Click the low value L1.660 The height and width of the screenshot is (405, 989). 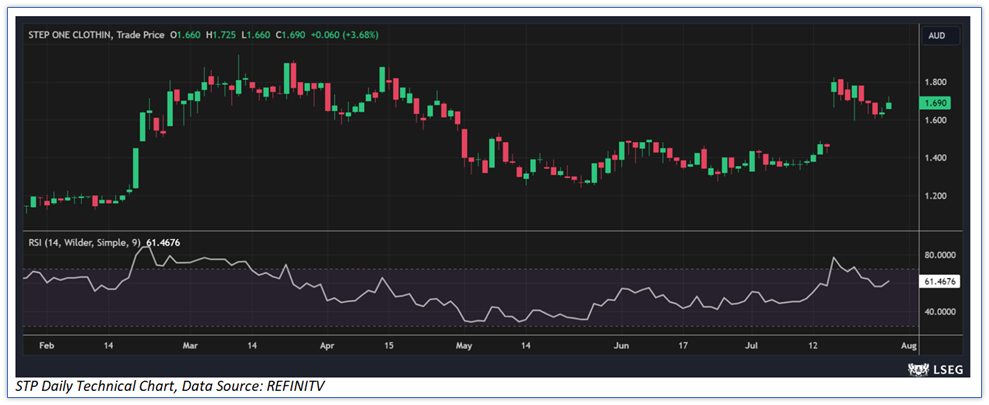click(x=256, y=35)
